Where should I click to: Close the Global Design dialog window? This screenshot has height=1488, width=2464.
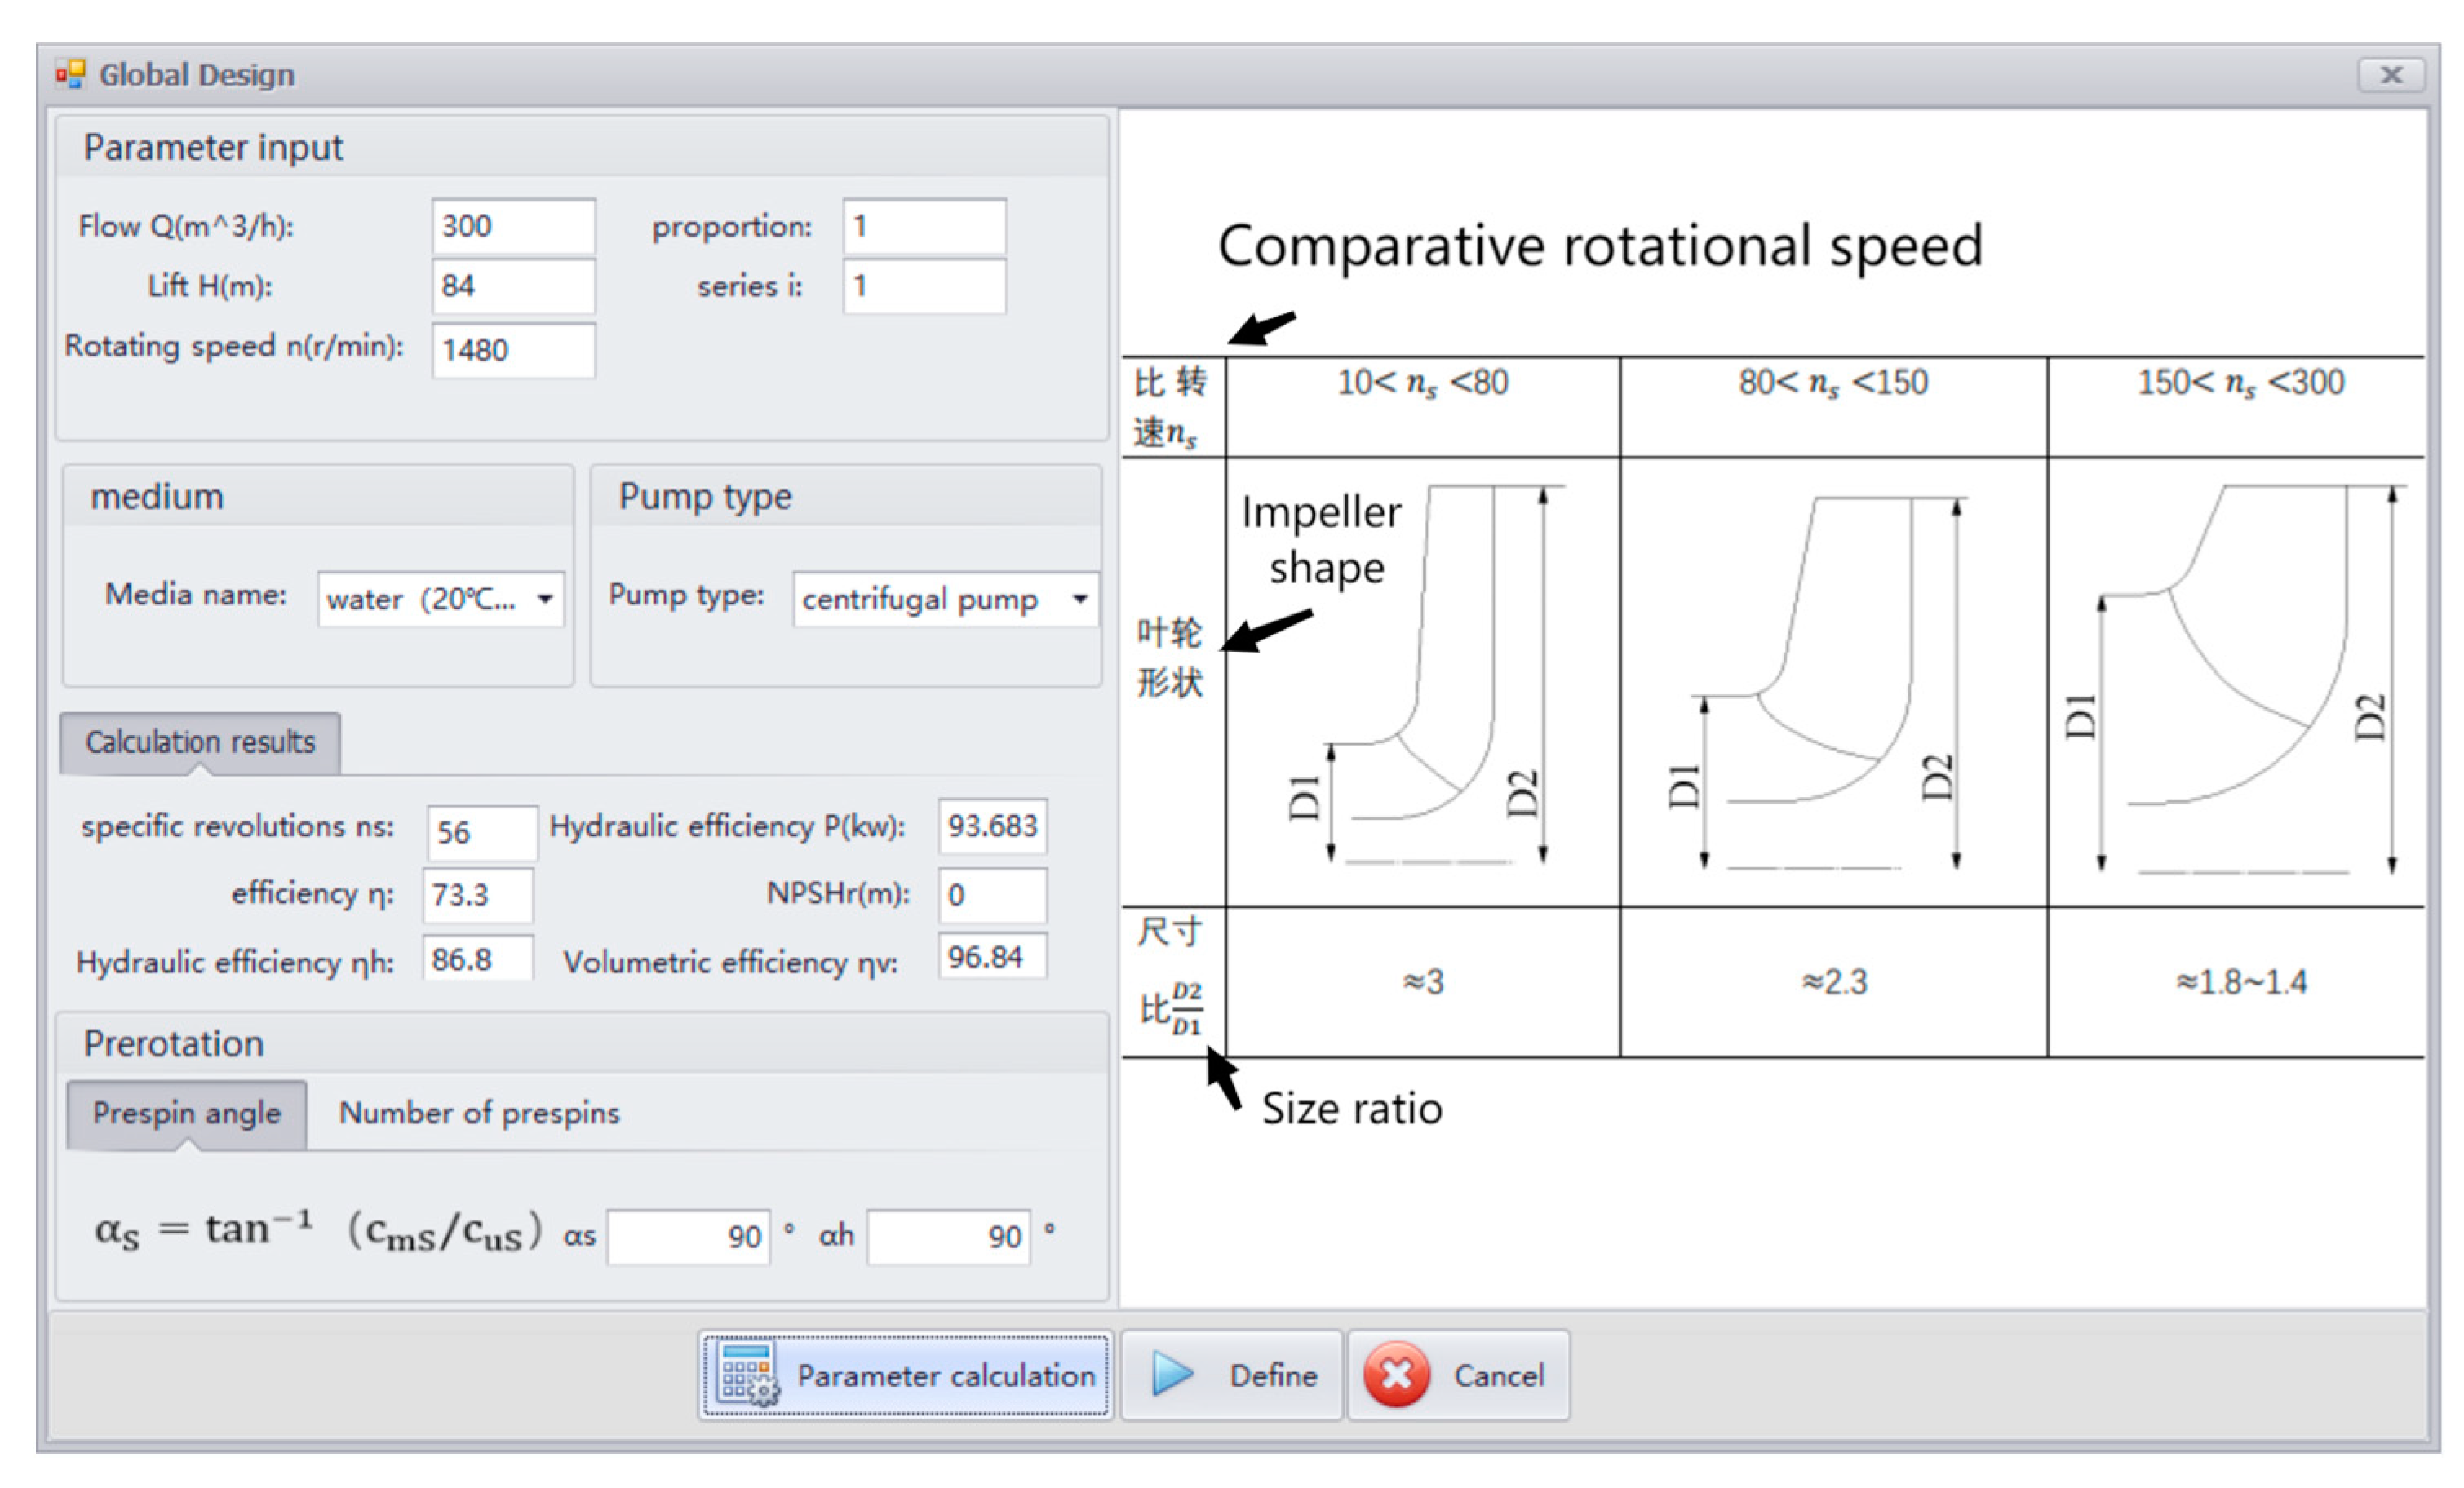coord(2391,75)
